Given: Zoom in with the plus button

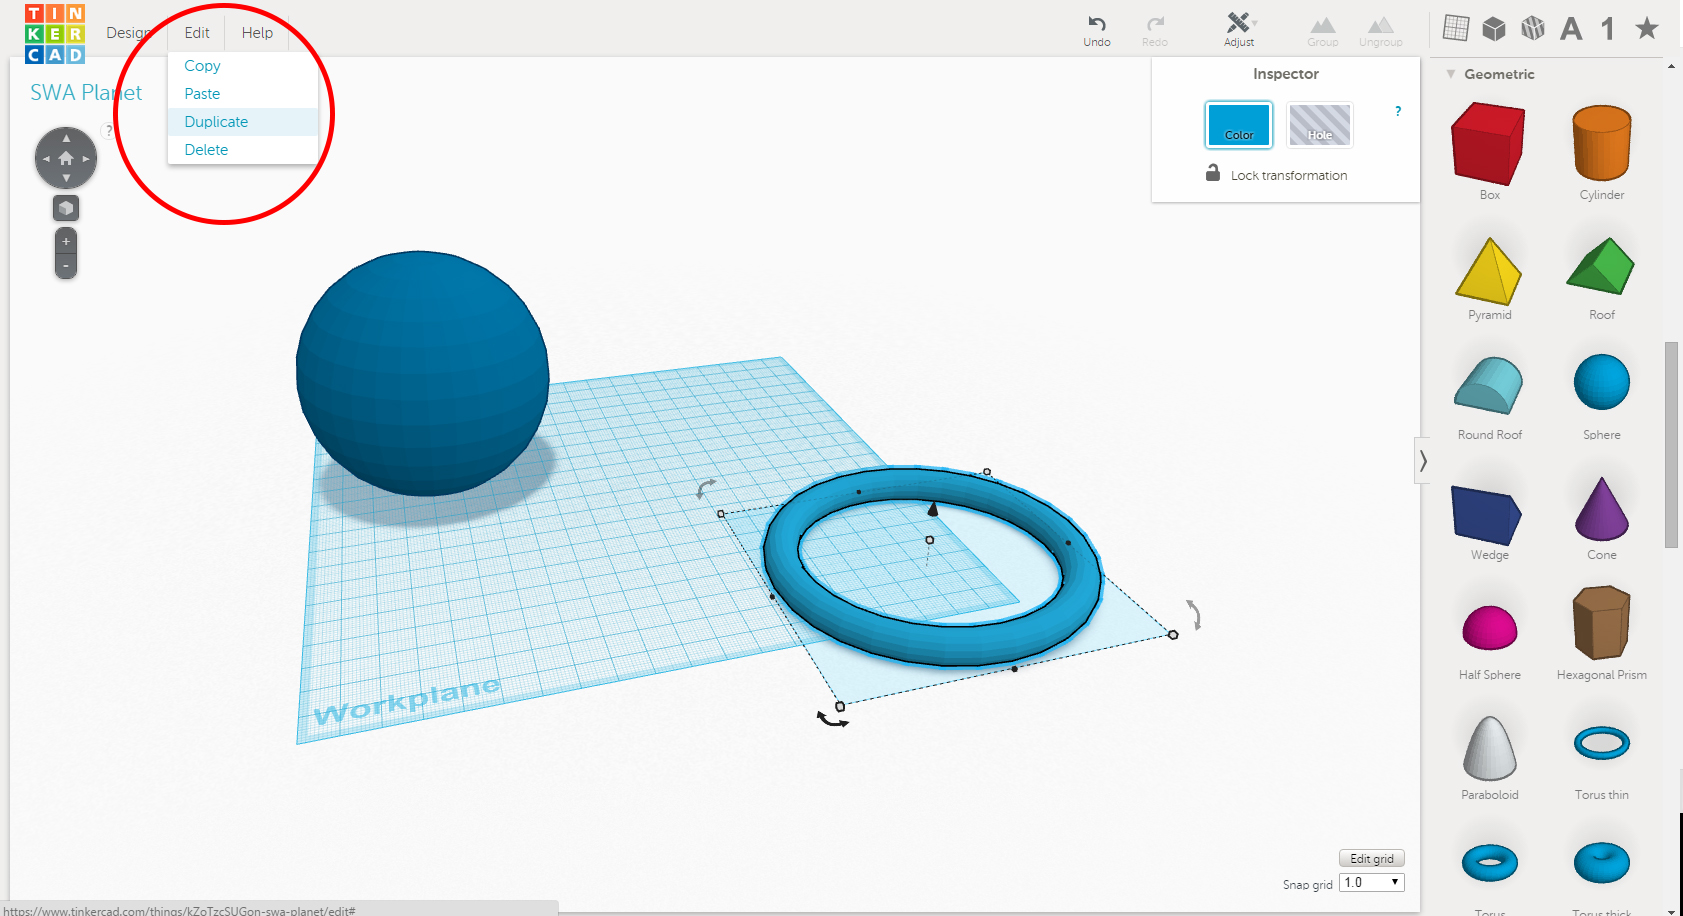Looking at the screenshot, I should point(66,241).
